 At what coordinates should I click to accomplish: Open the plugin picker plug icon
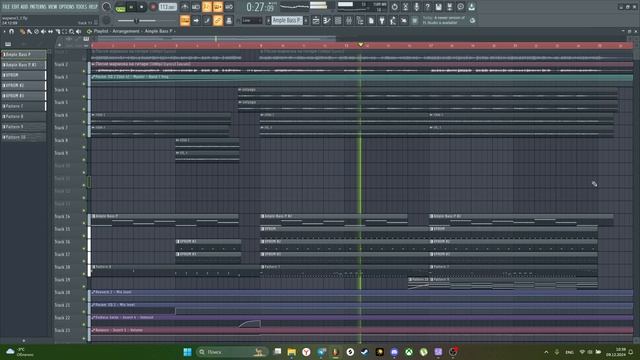382,20
